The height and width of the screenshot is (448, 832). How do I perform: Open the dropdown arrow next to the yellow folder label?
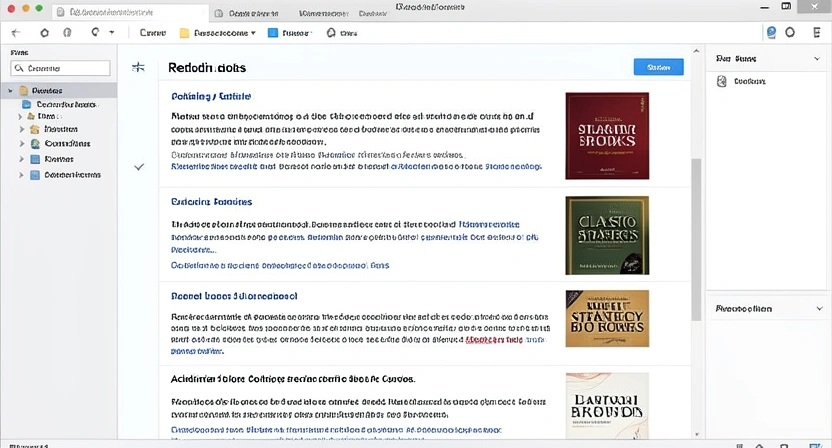(253, 33)
